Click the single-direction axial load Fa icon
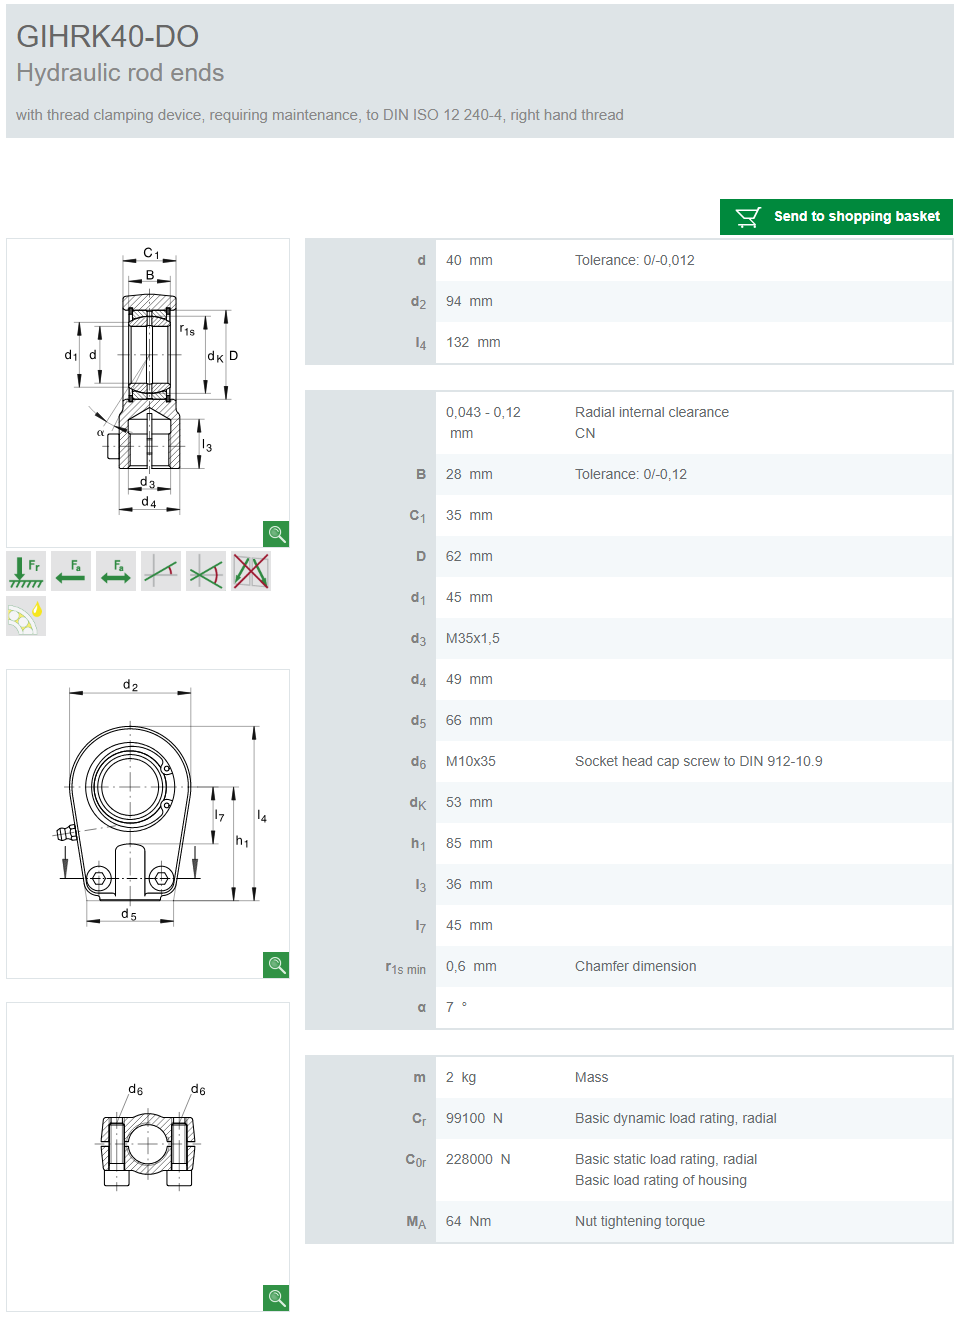 point(71,571)
